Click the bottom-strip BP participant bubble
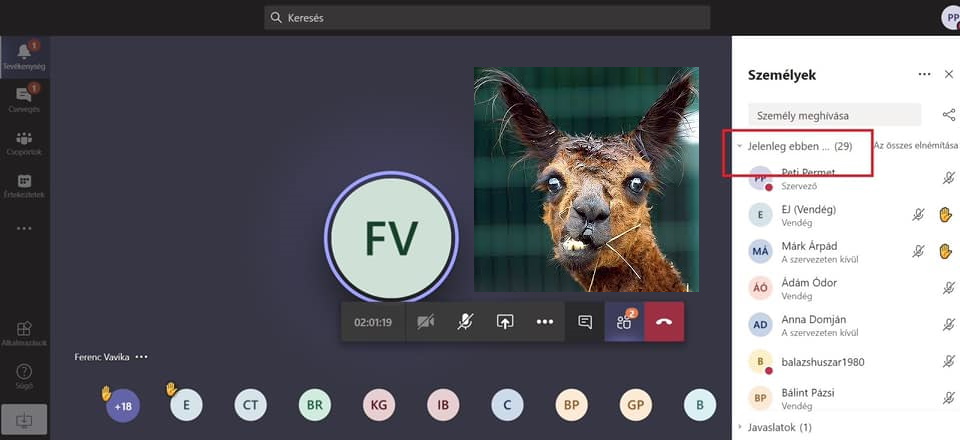The image size is (960, 440). [572, 405]
